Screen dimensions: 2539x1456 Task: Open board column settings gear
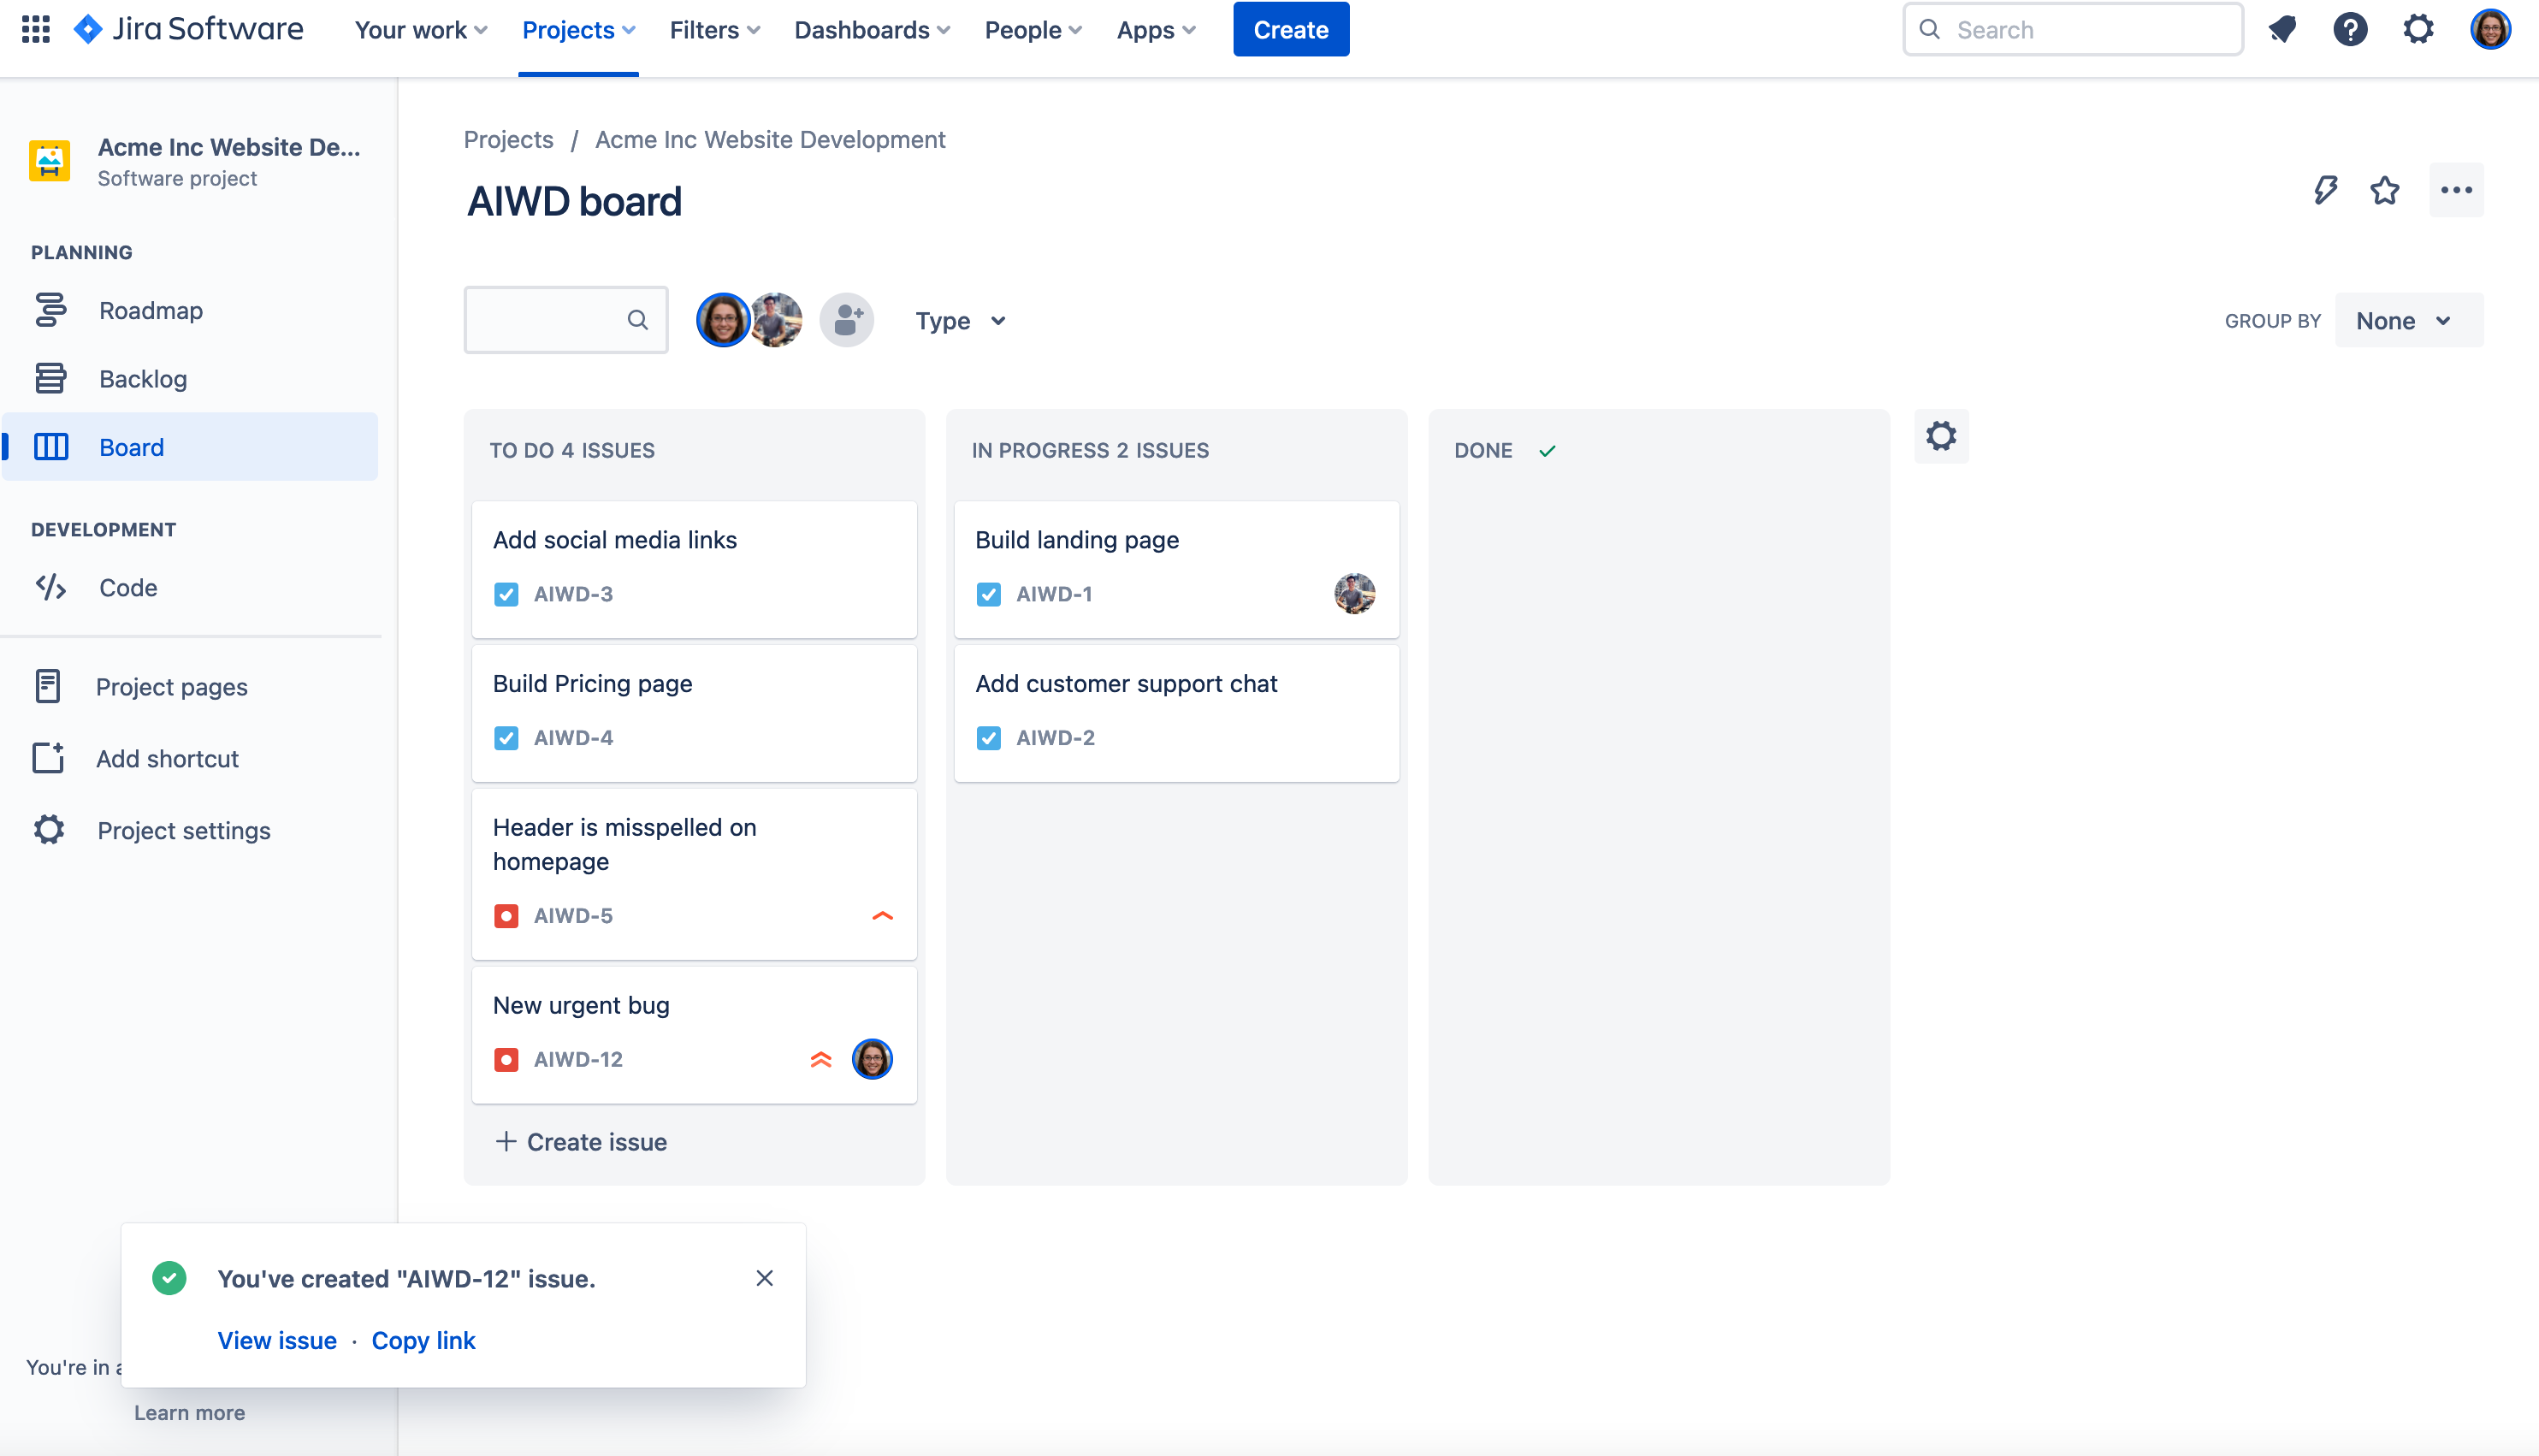[1941, 436]
